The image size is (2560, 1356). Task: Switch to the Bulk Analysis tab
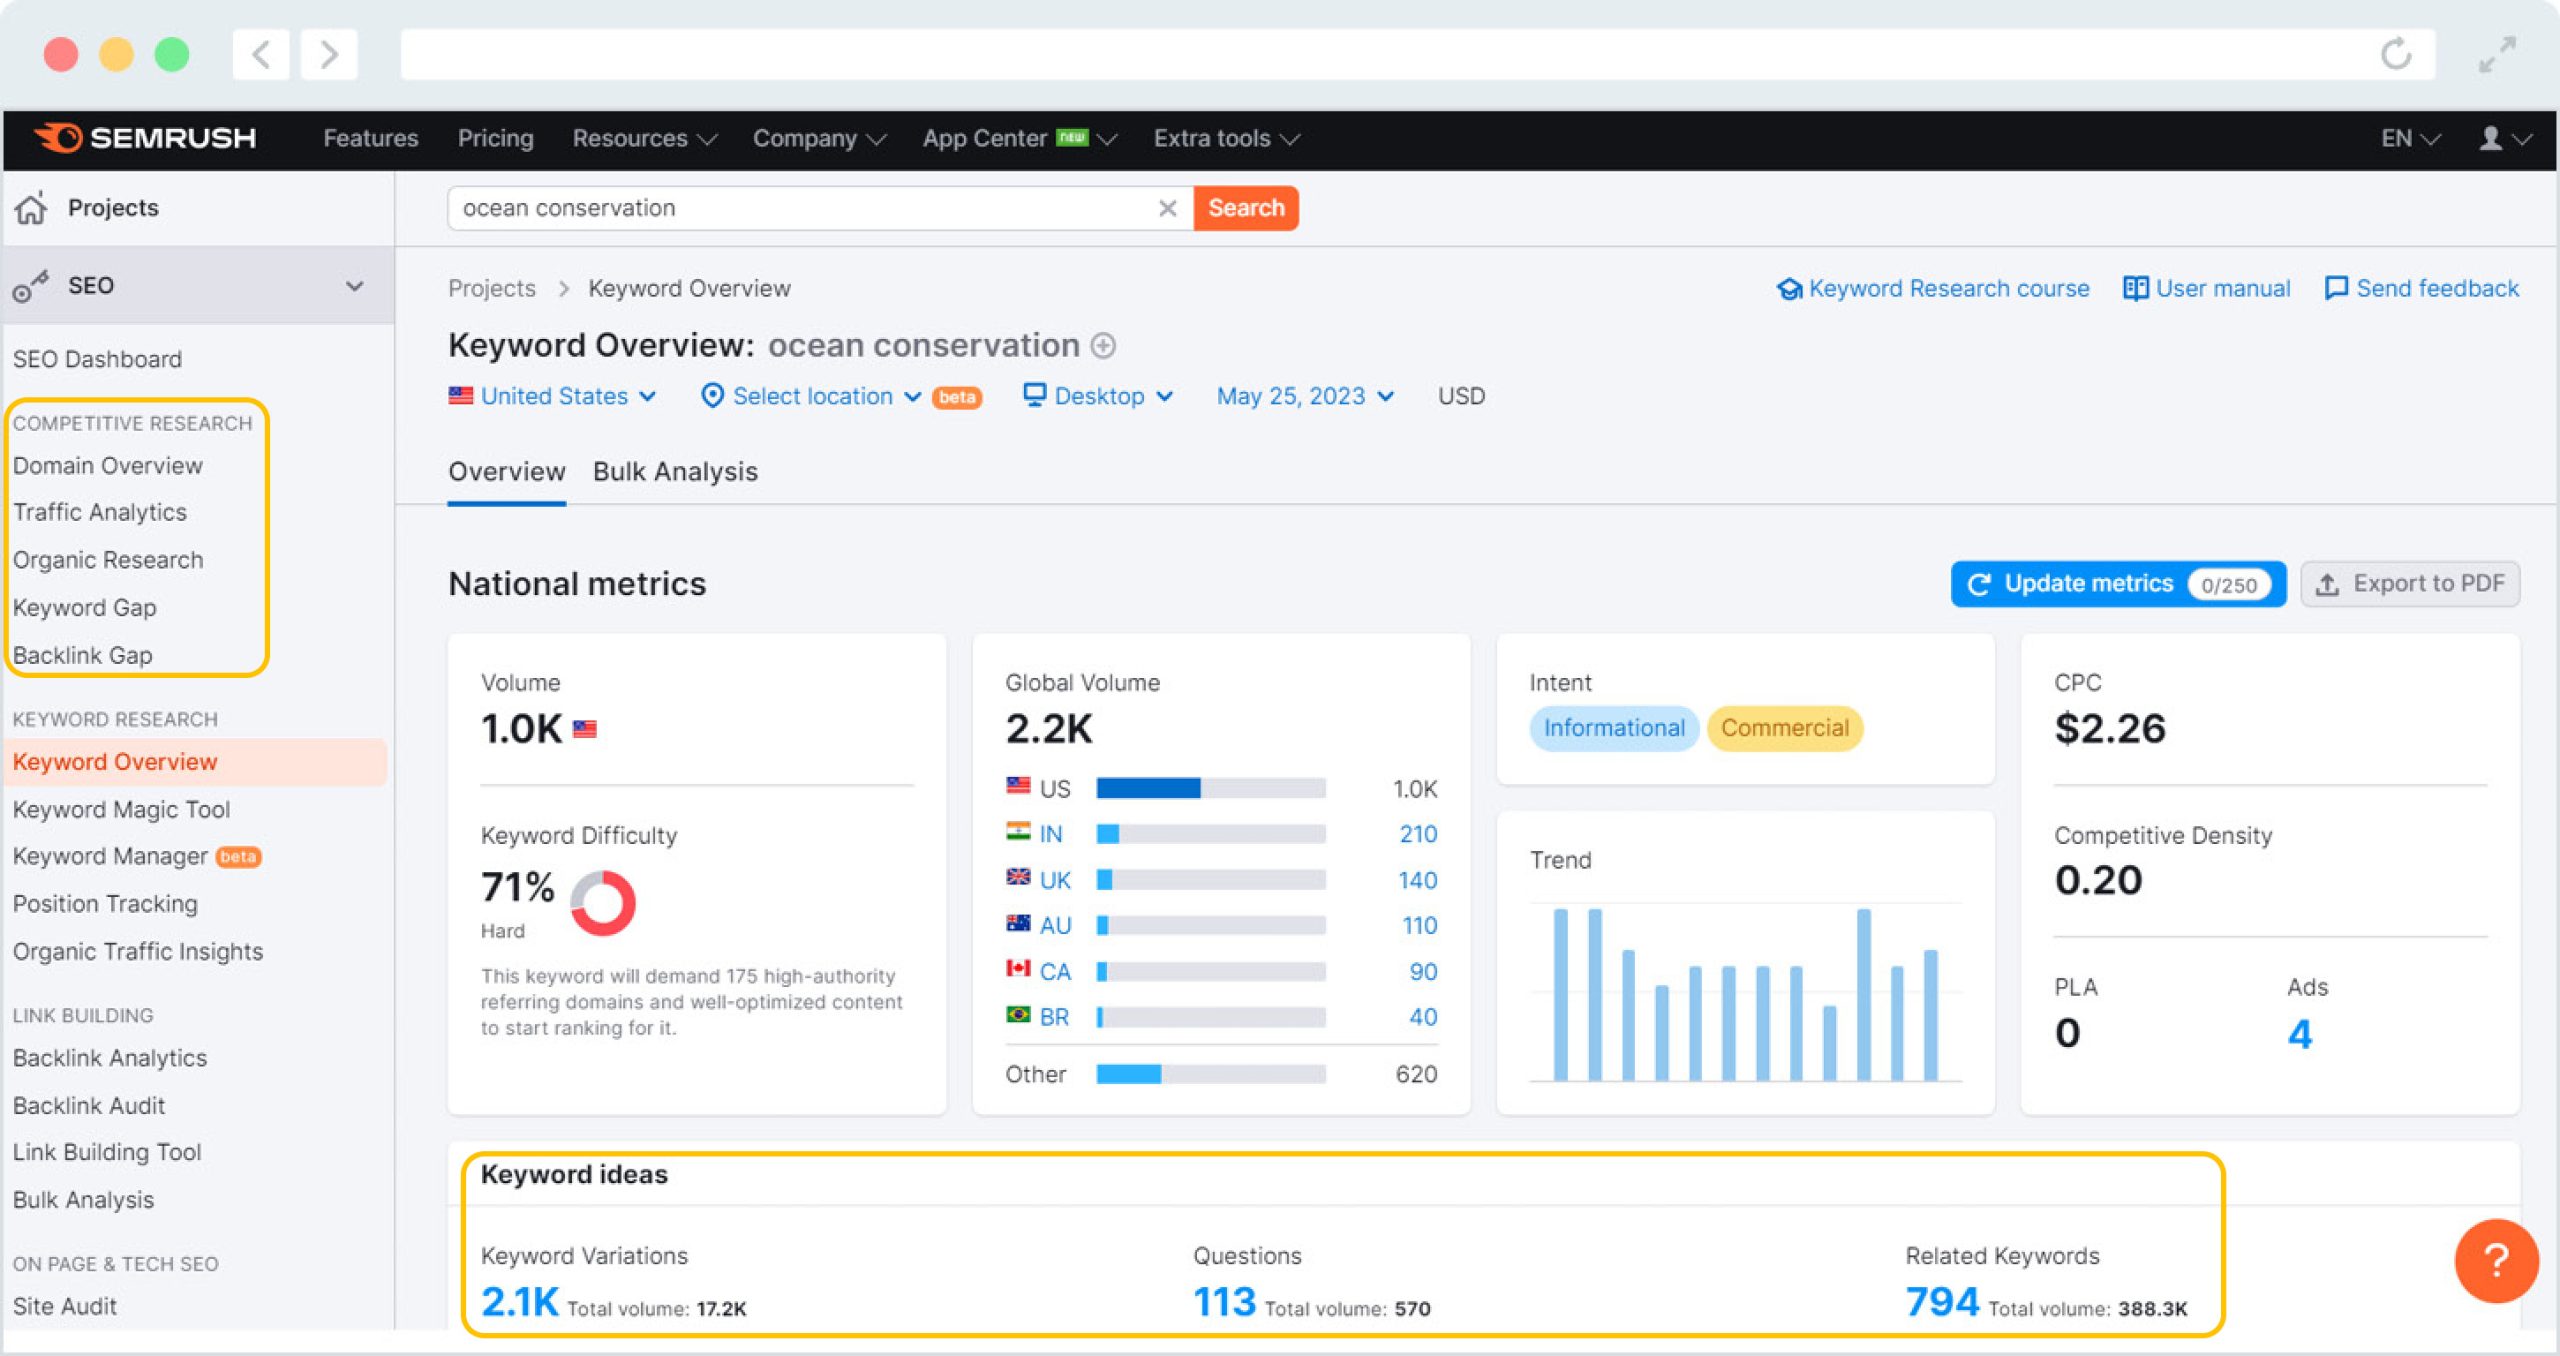[x=675, y=472]
